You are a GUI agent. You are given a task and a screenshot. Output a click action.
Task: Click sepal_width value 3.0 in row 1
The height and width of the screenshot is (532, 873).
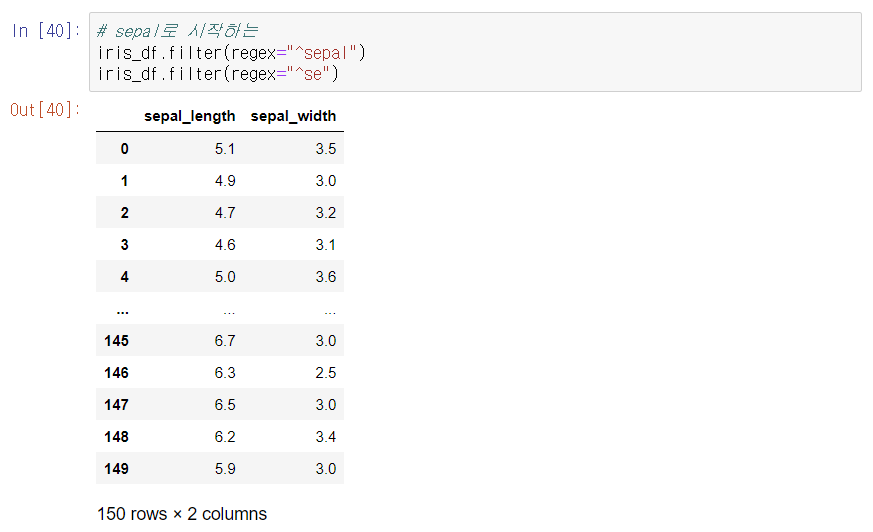click(x=326, y=181)
